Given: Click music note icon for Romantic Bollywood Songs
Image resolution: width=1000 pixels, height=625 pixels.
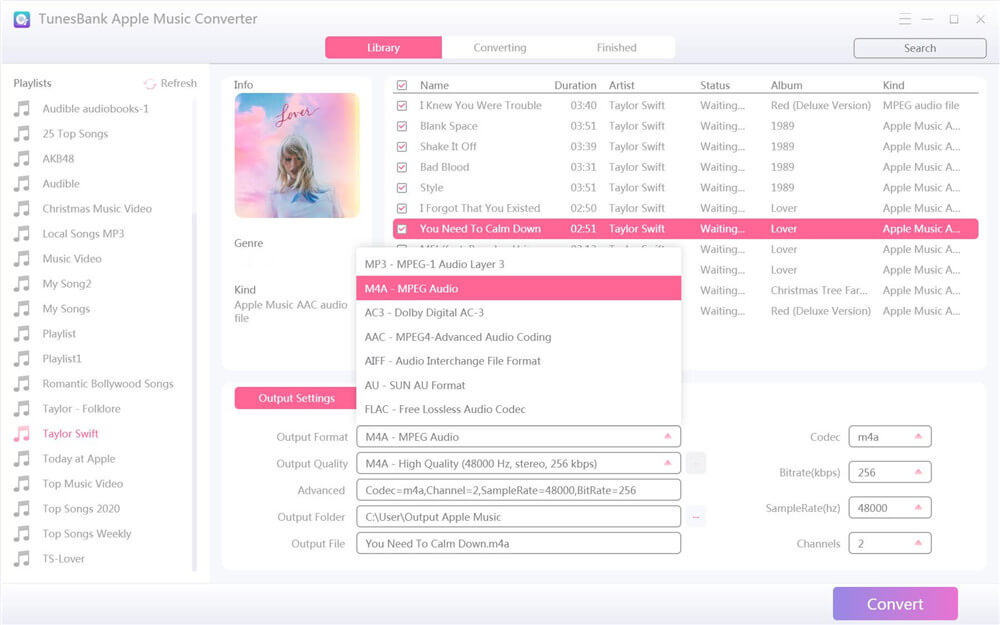Looking at the screenshot, I should click(x=22, y=384).
